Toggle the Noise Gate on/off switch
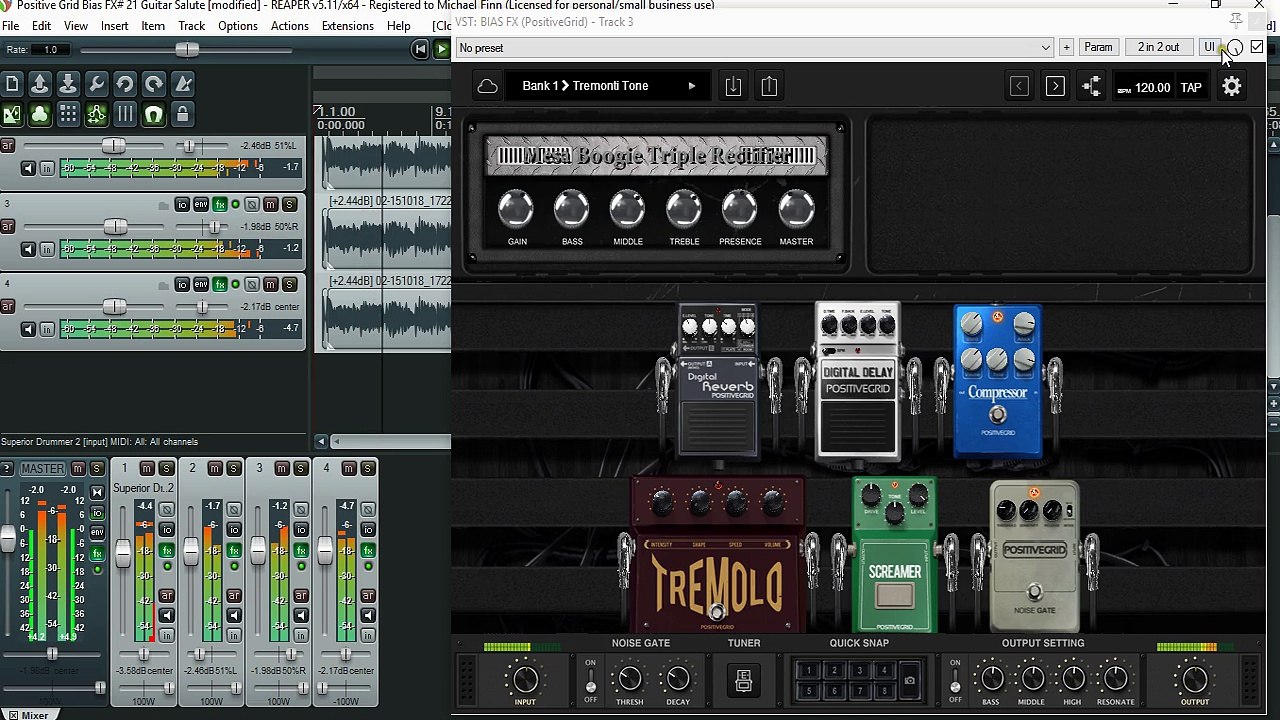 (x=590, y=681)
